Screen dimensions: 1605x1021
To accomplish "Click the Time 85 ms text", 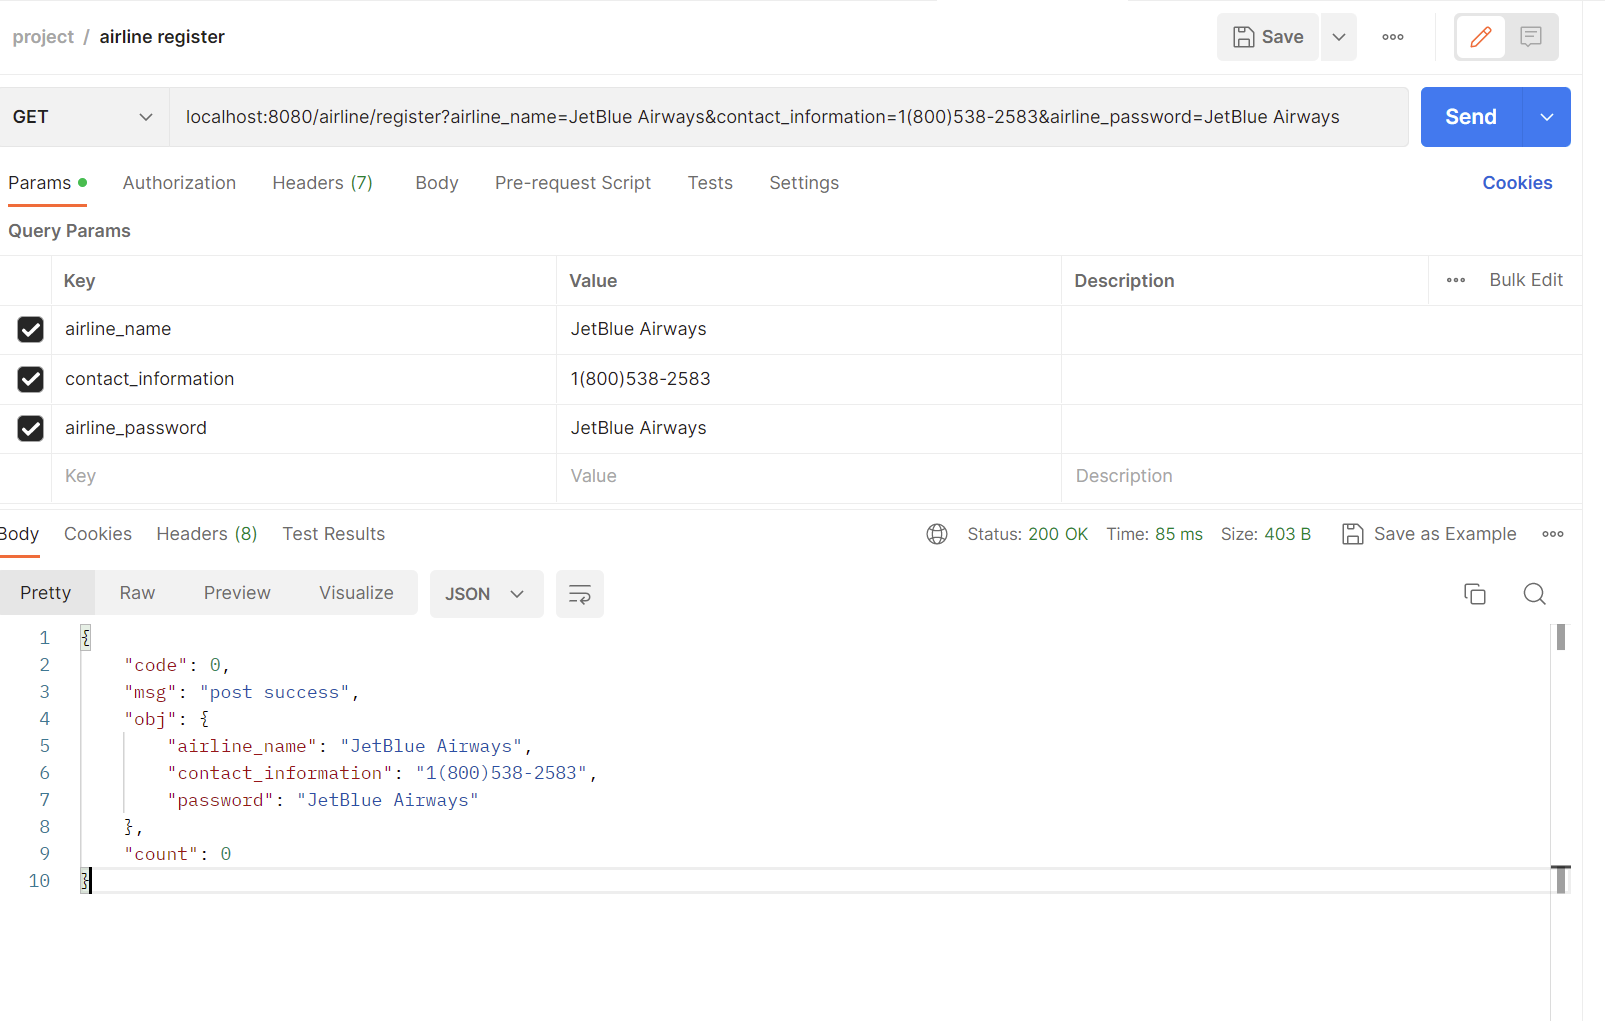I will [x=1154, y=534].
